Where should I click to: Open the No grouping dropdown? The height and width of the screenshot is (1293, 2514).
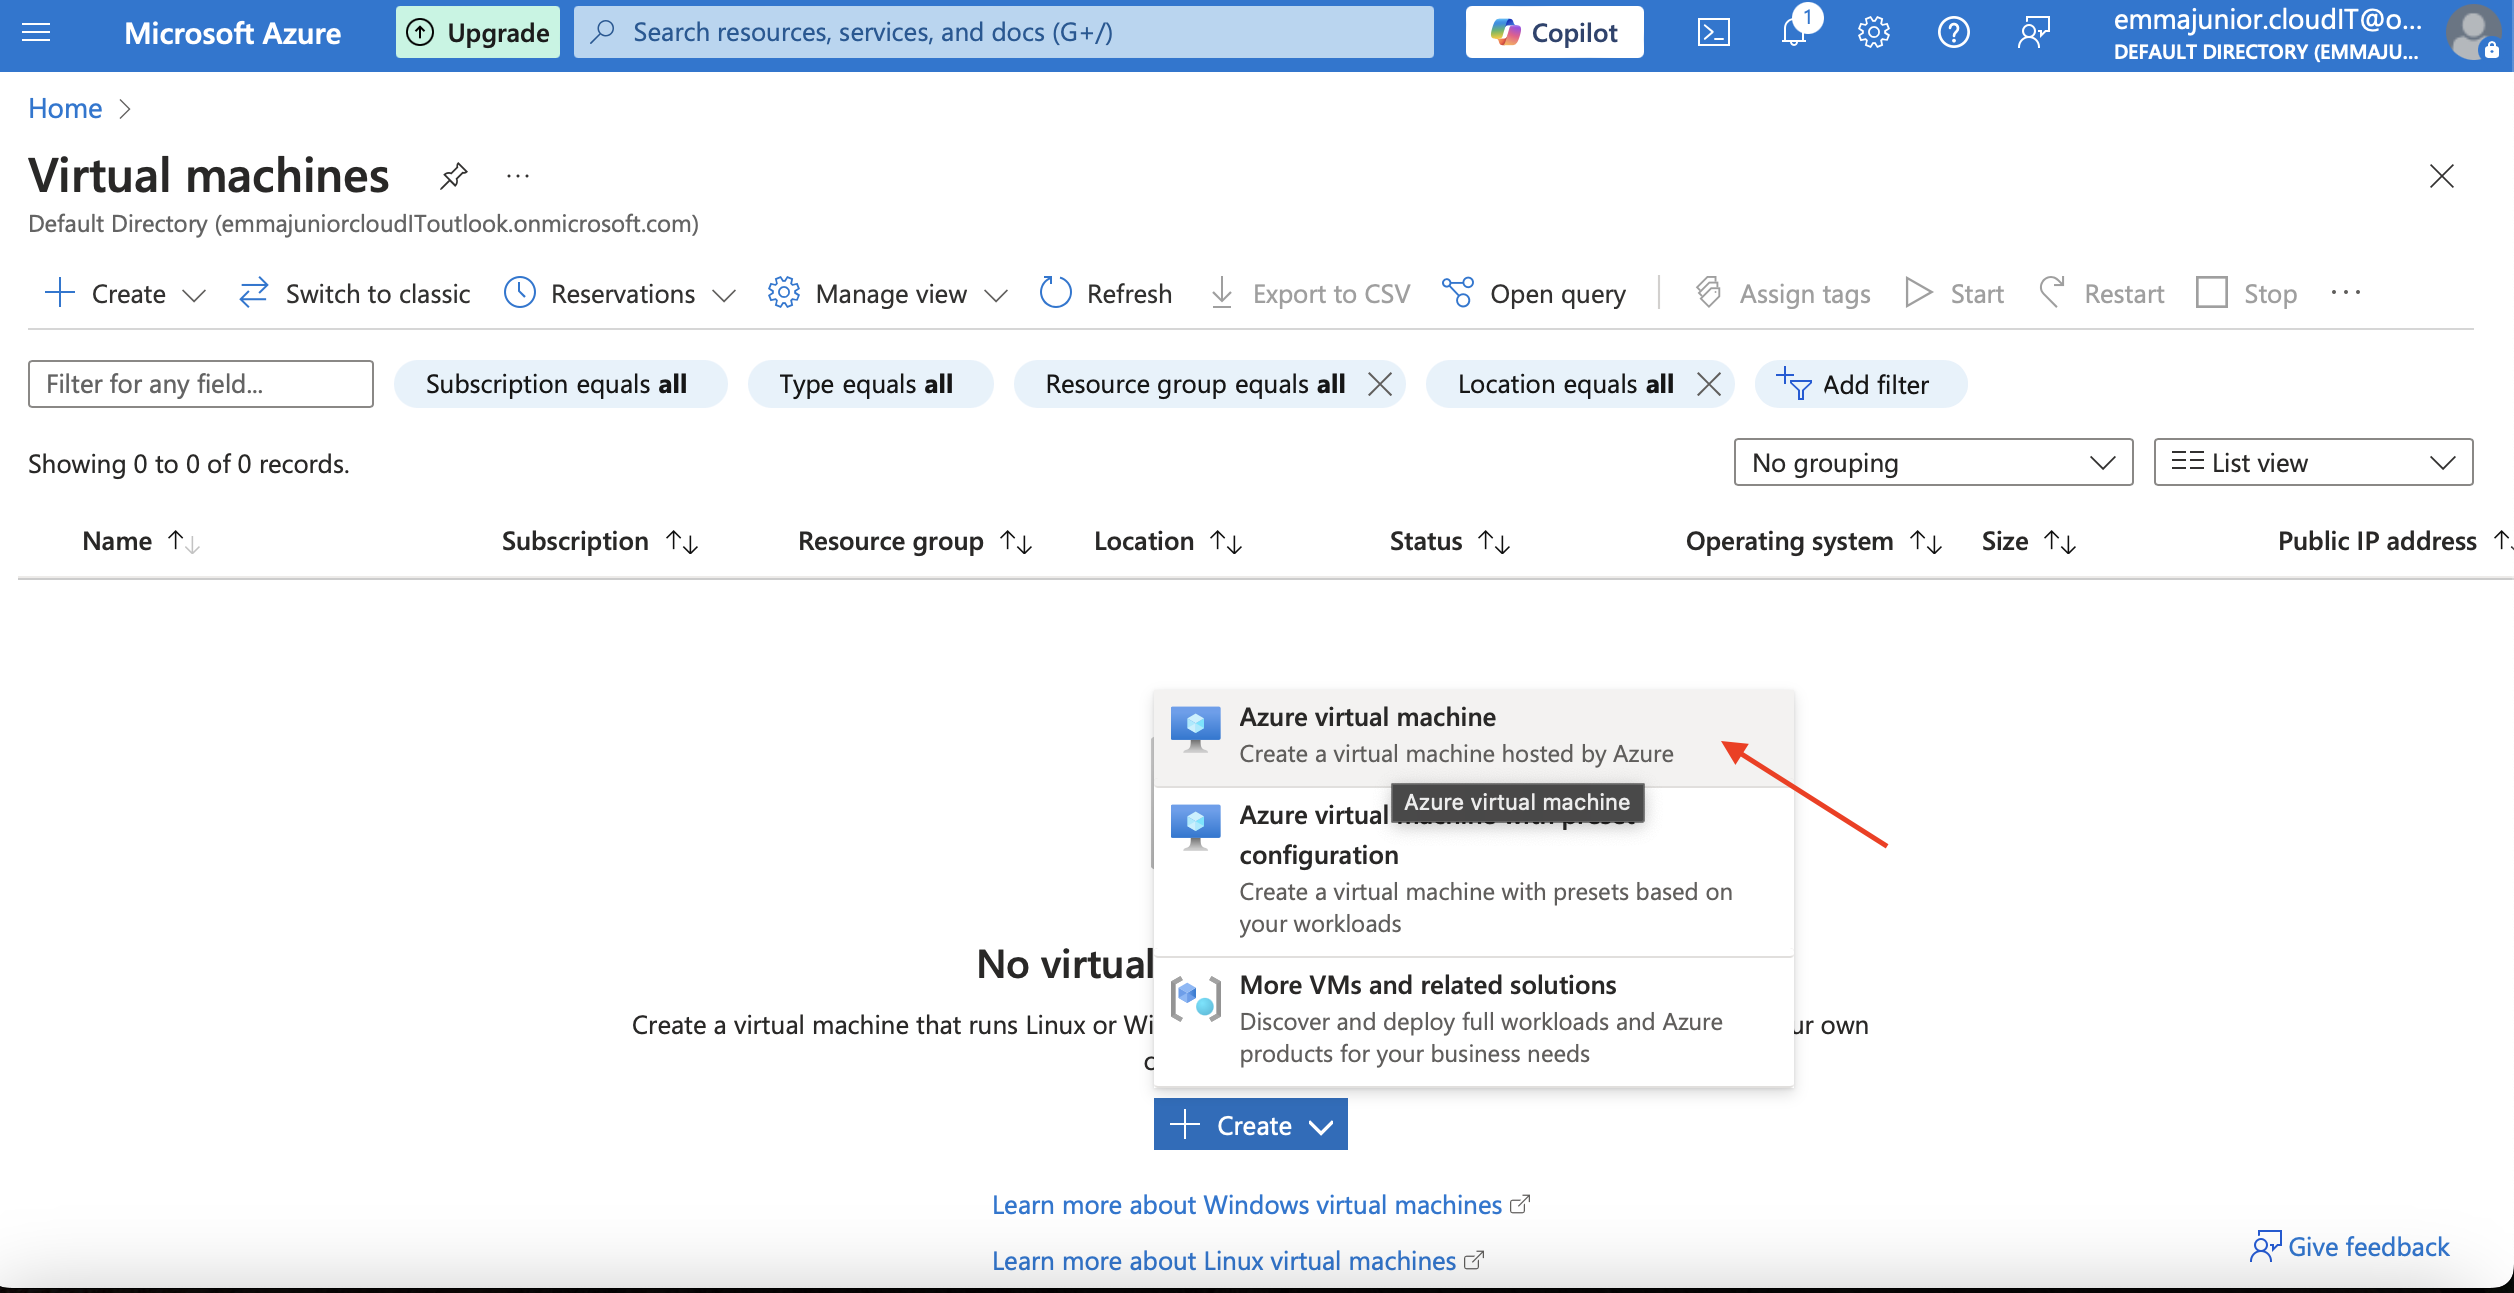1933,462
